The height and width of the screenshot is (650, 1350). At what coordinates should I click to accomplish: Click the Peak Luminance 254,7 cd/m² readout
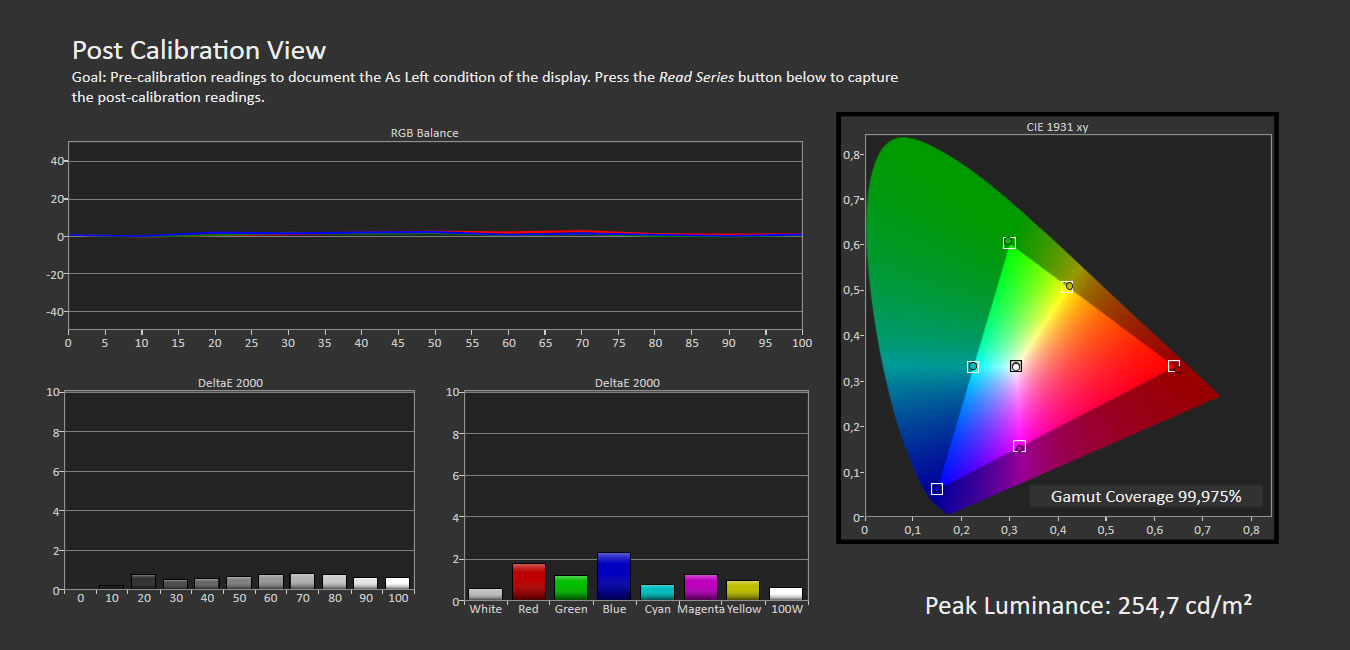coord(1089,605)
